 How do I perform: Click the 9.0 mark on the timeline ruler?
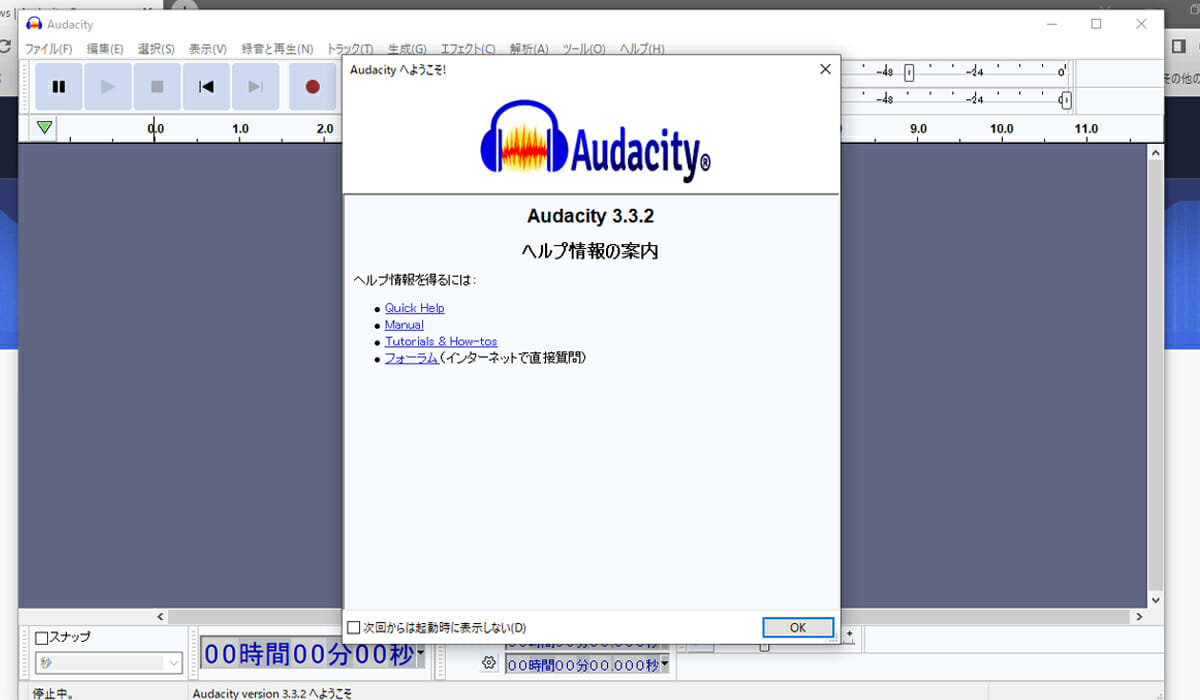[x=917, y=128]
